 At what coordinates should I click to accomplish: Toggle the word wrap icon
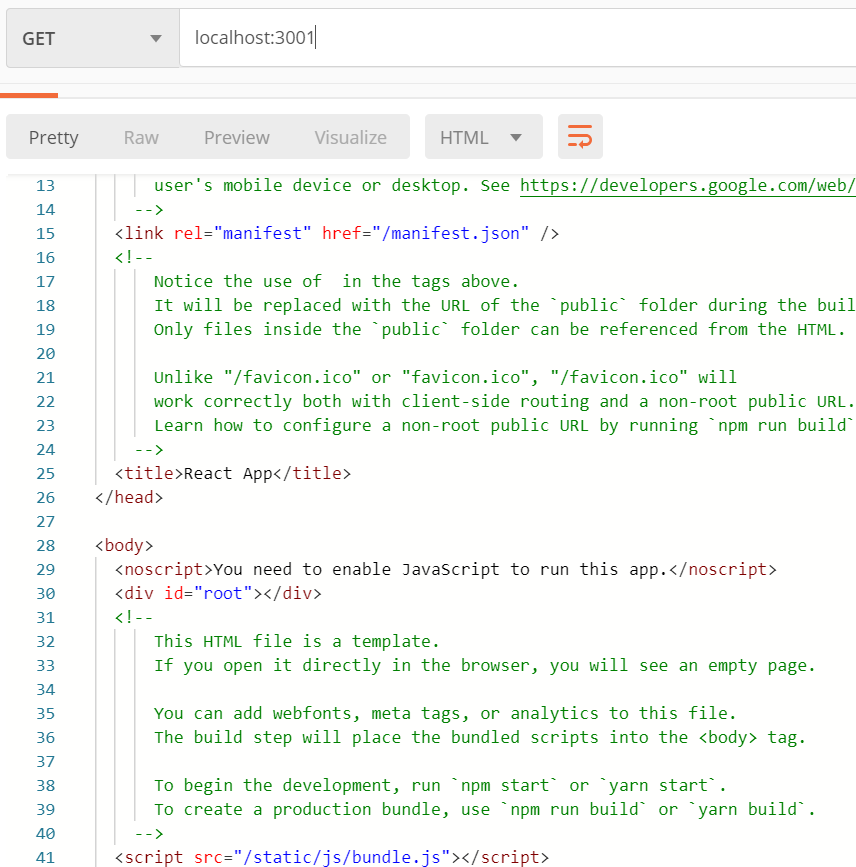580,137
